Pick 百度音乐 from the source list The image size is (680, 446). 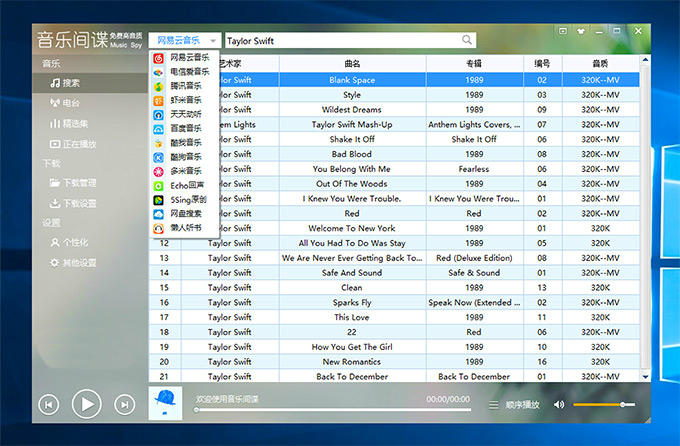tap(184, 128)
